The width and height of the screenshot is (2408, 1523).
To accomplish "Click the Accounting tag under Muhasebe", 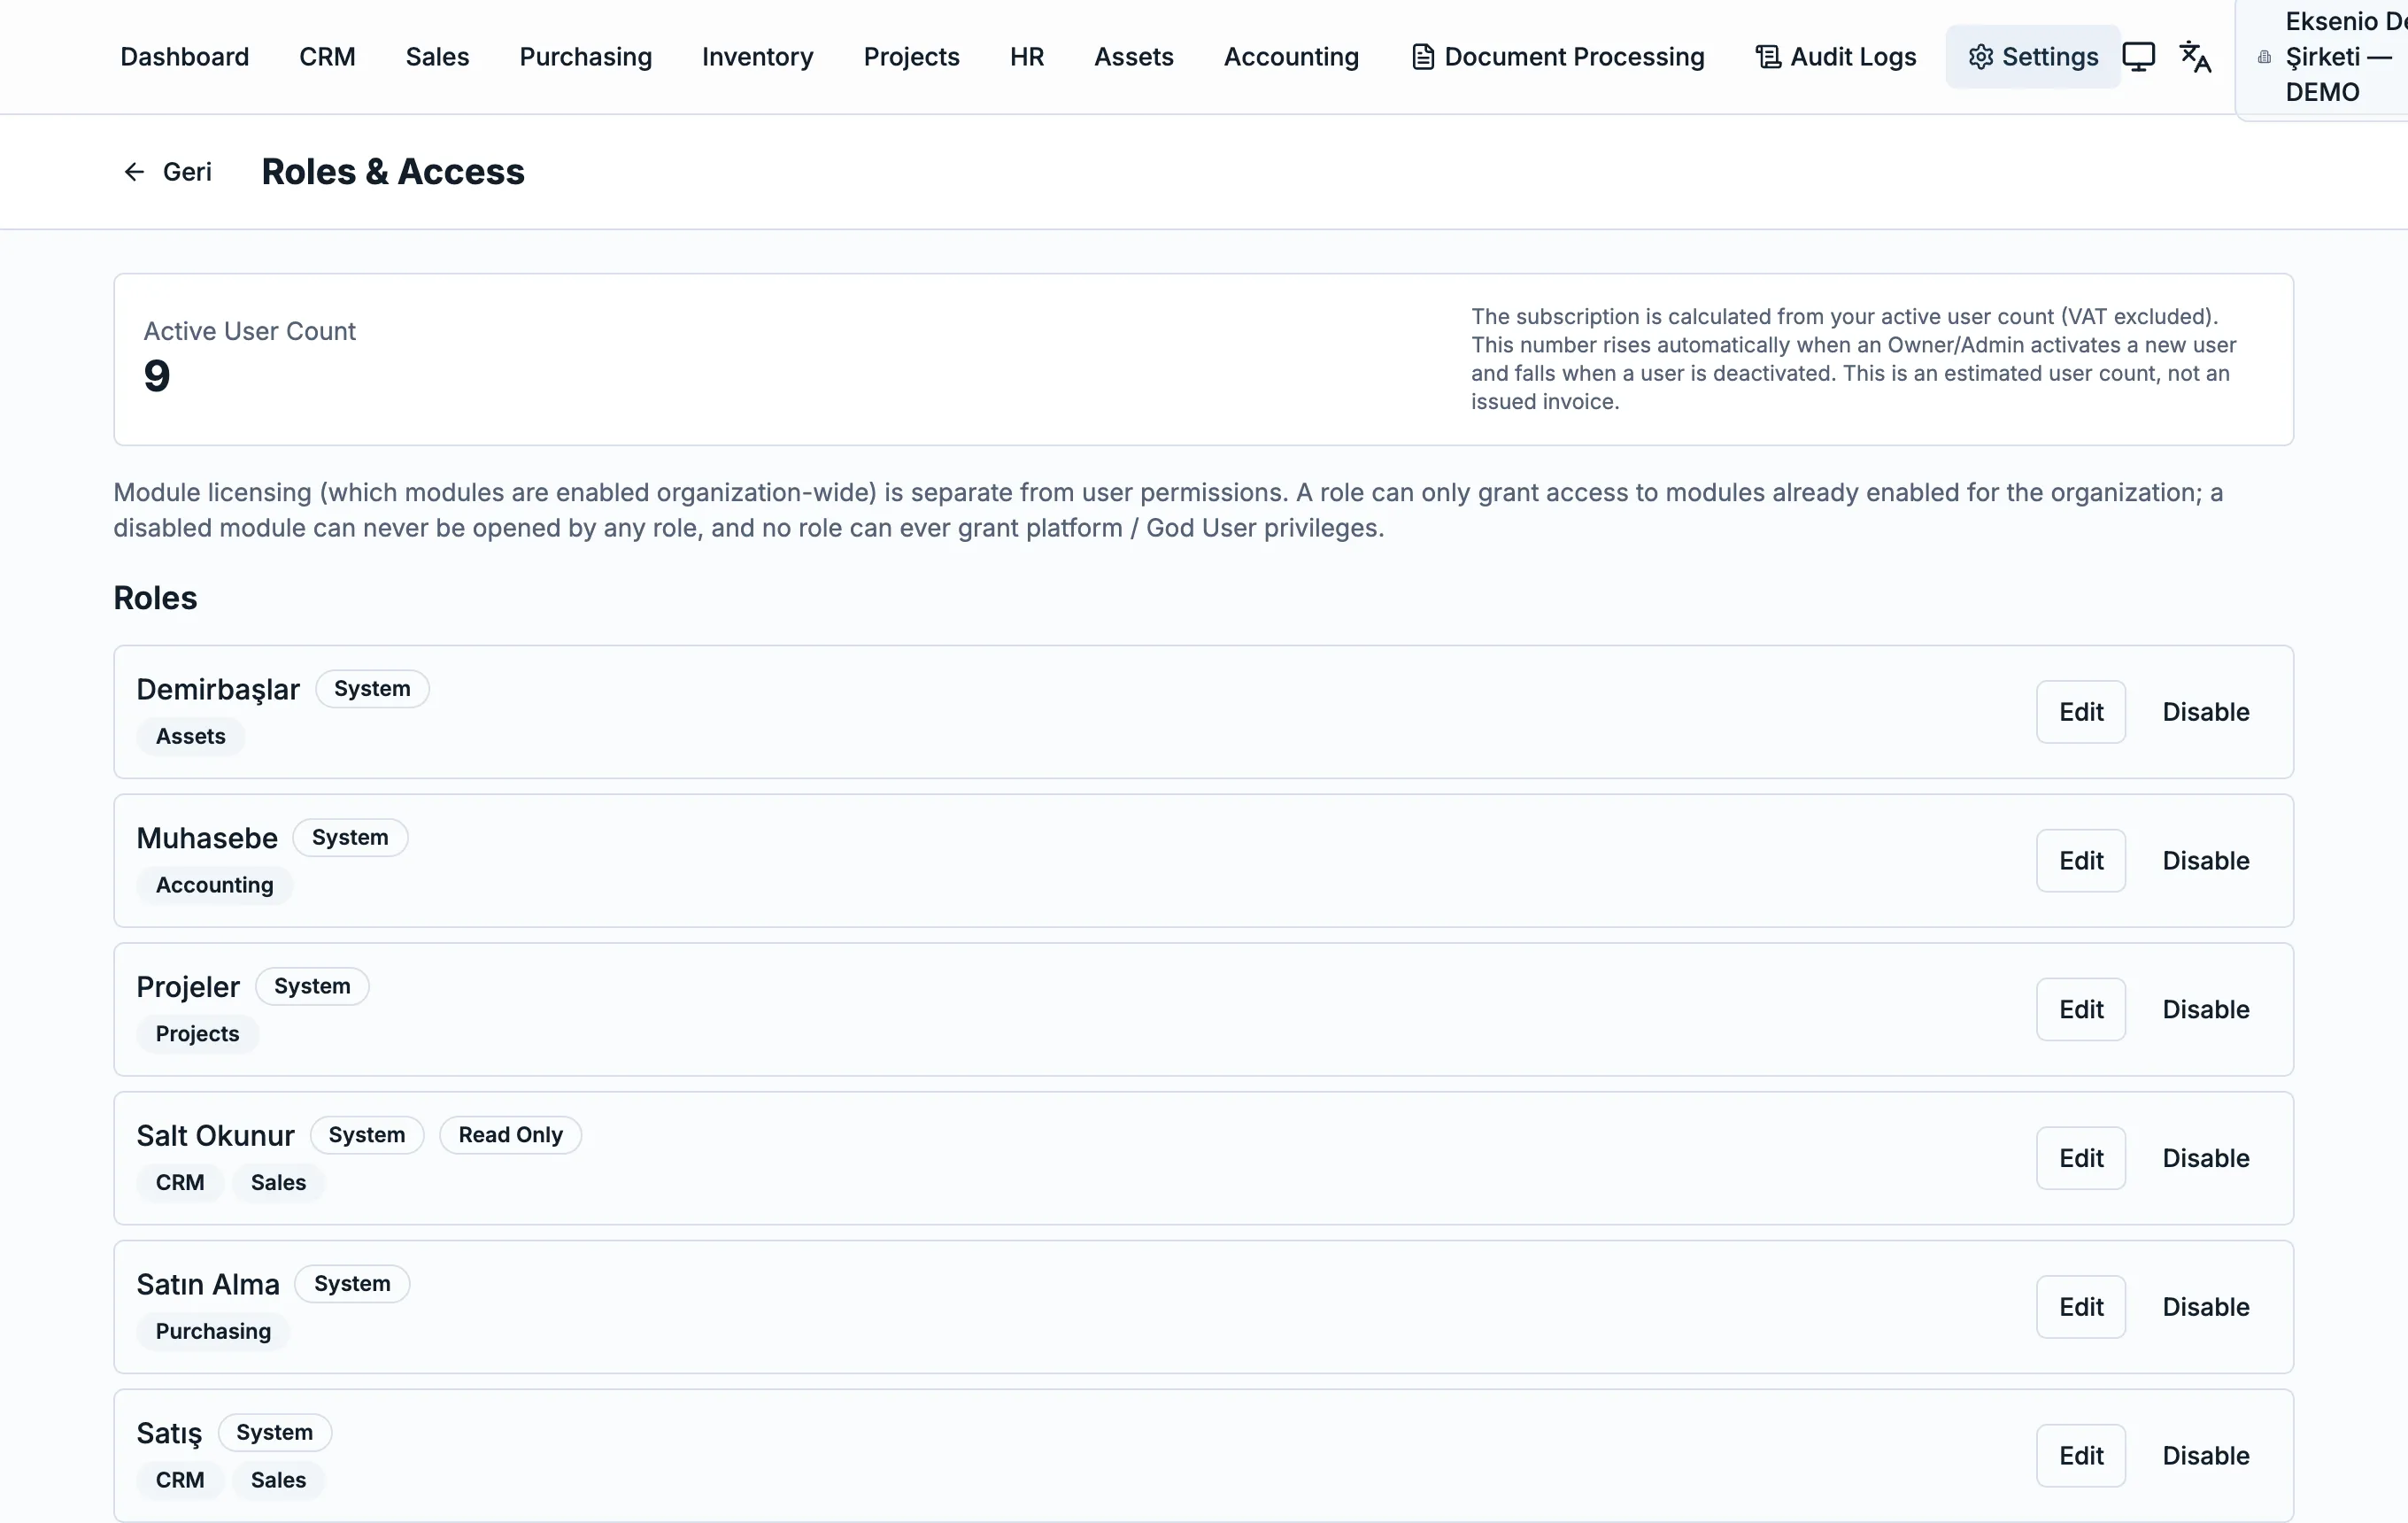I will point(214,886).
